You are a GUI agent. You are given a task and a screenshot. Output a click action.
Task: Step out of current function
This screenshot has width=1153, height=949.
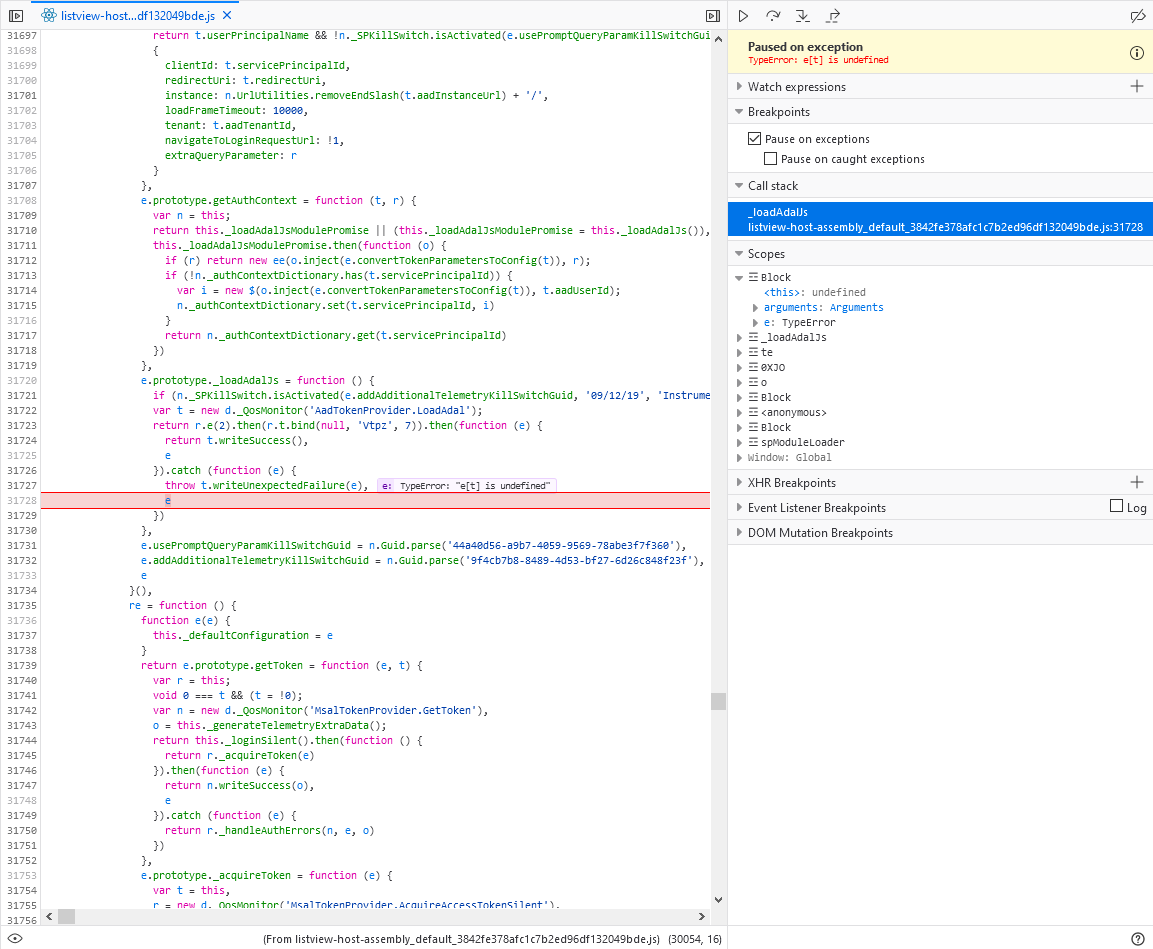pyautogui.click(x=832, y=15)
